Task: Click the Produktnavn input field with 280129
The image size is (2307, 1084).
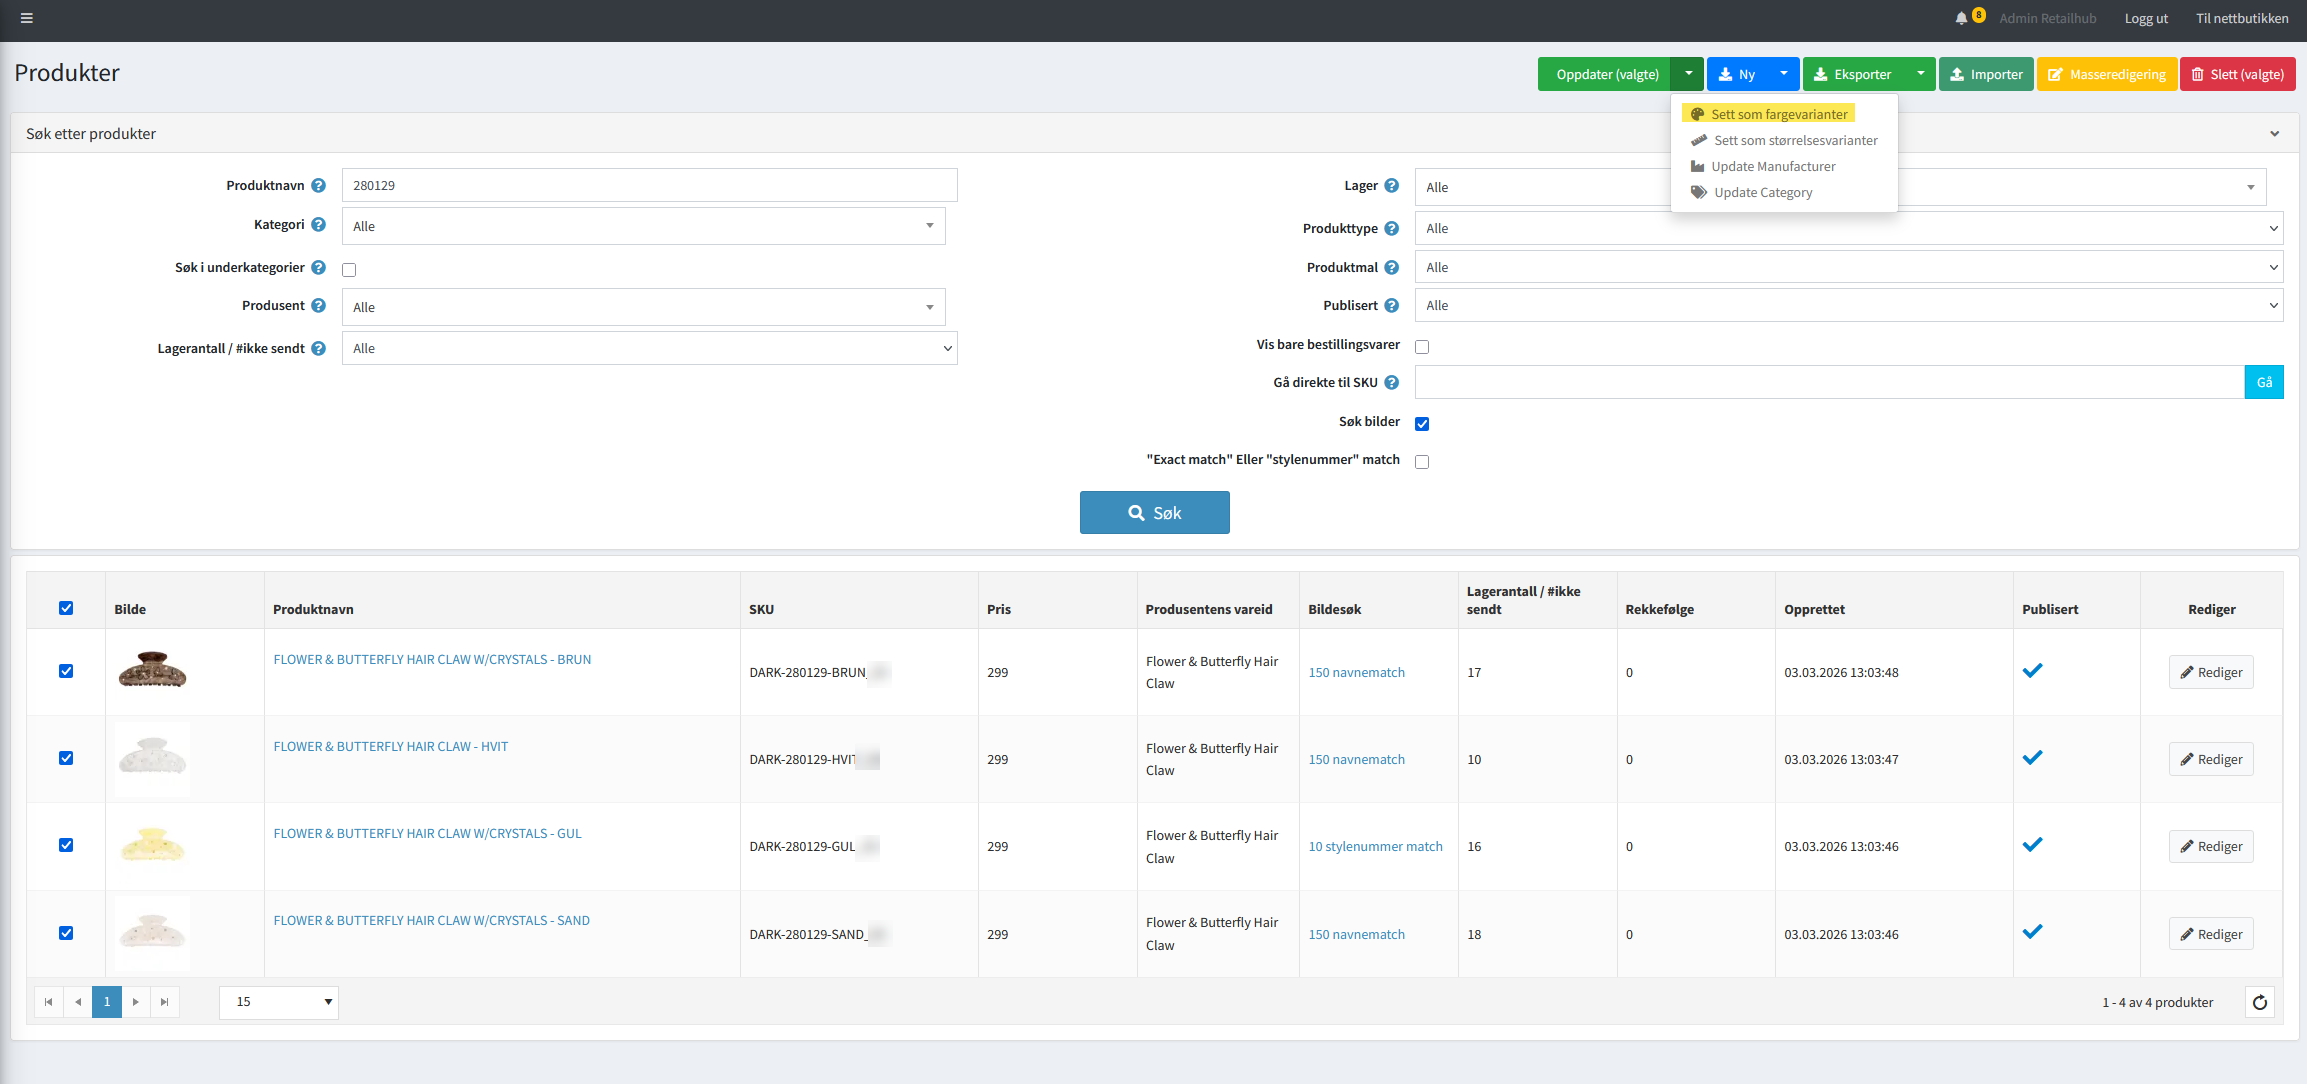Action: point(649,185)
